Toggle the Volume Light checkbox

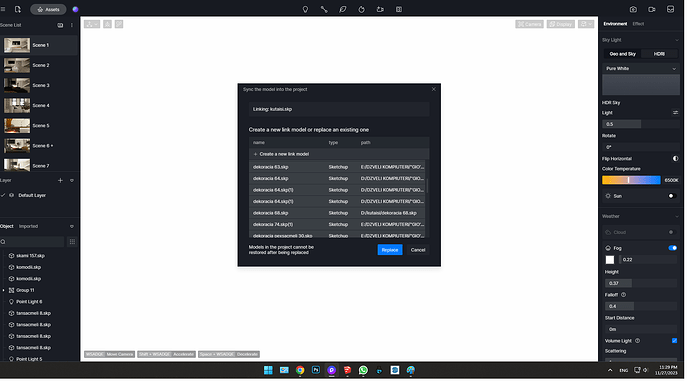pyautogui.click(x=674, y=340)
